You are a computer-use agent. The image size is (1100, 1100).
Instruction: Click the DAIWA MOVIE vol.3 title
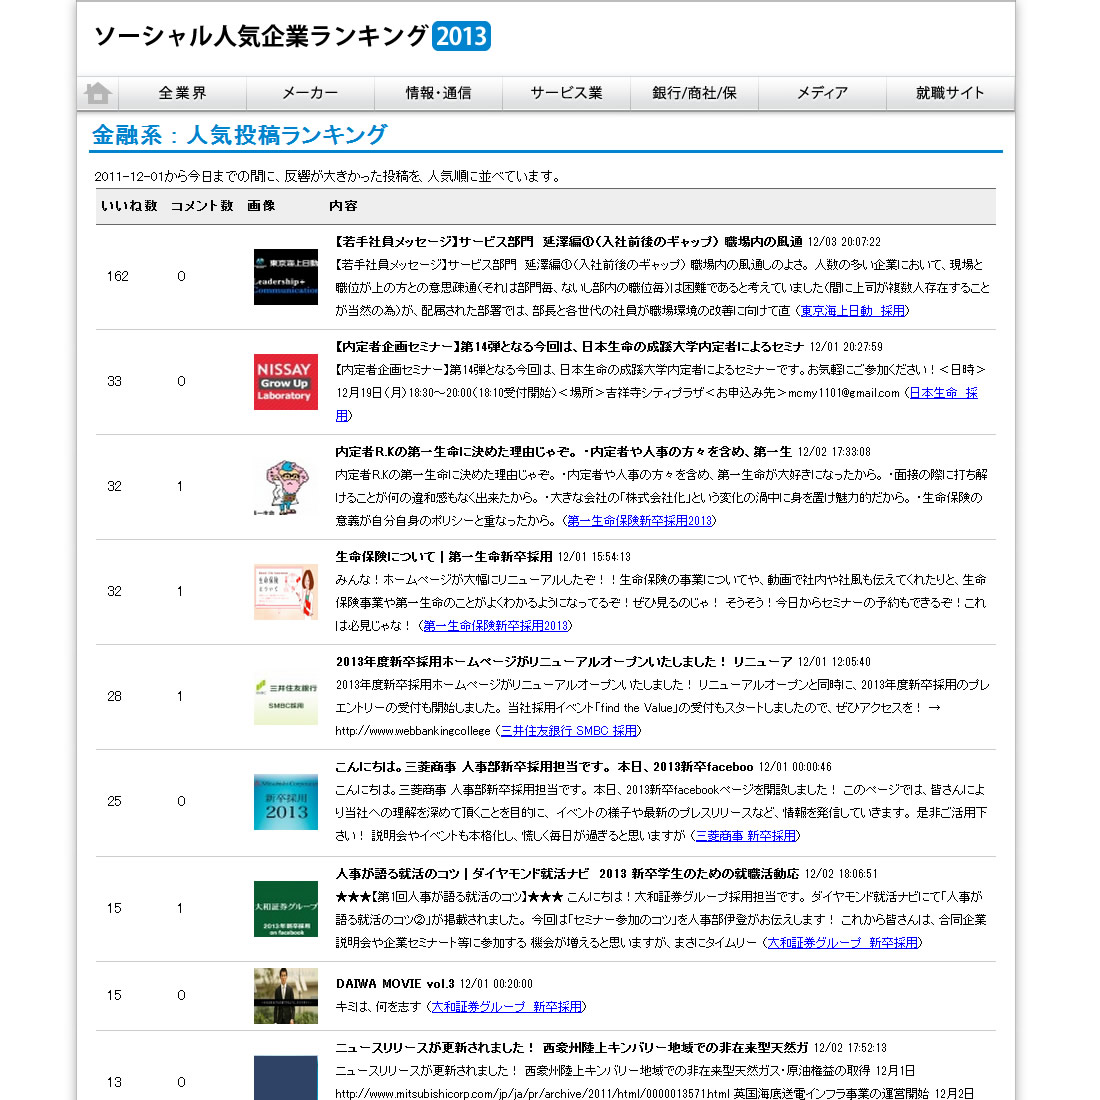[x=395, y=984]
